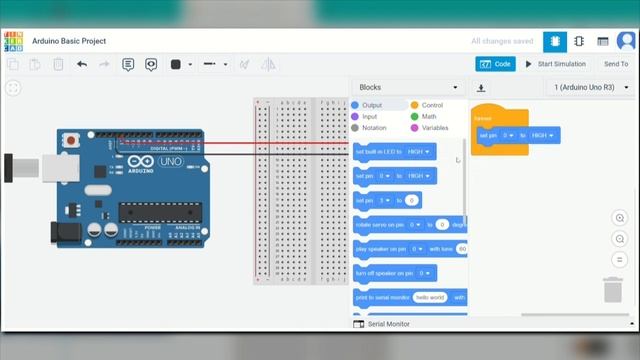The image size is (640, 360).
Task: Click the Rotate icon
Action: point(244,64)
